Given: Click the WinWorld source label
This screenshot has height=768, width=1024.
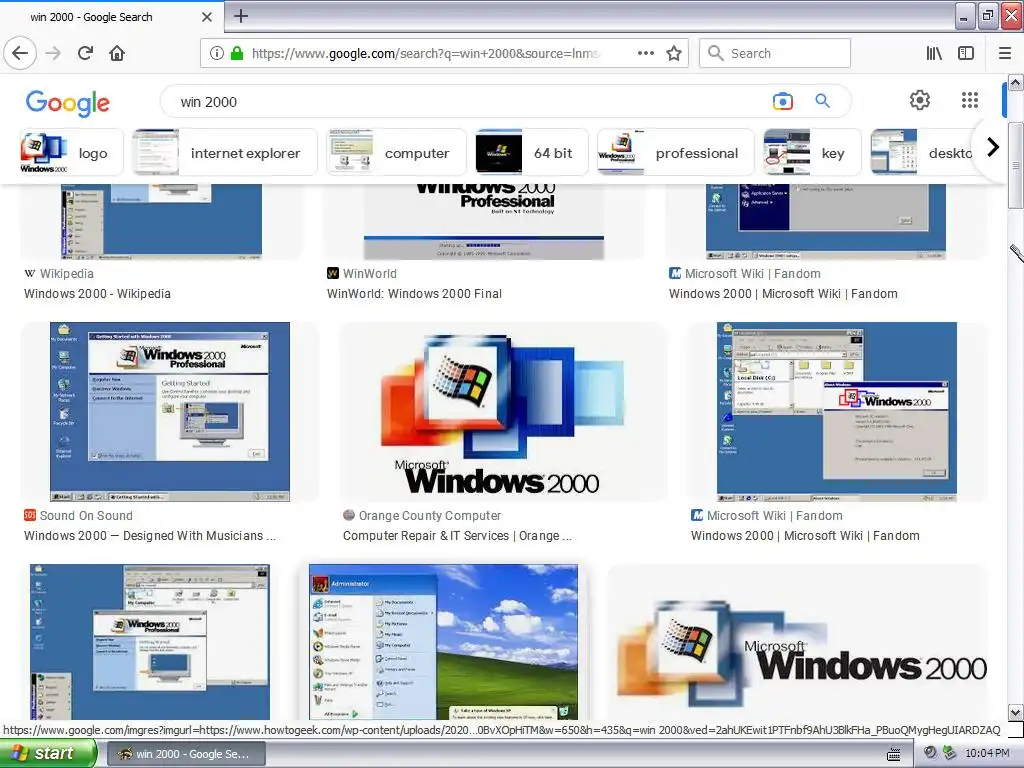Looking at the screenshot, I should pyautogui.click(x=370, y=274).
